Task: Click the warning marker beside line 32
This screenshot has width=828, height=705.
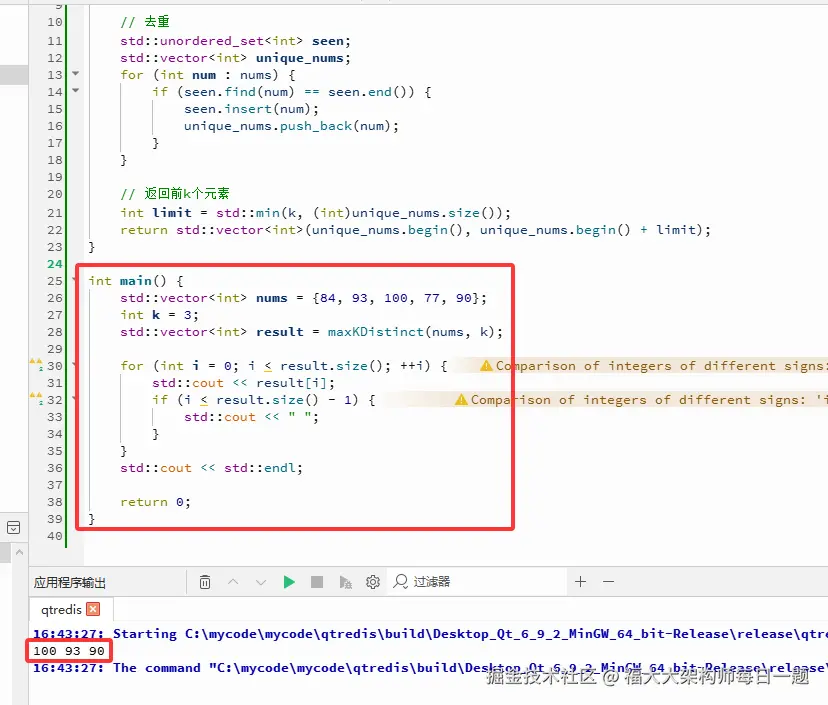Action: click(x=36, y=399)
